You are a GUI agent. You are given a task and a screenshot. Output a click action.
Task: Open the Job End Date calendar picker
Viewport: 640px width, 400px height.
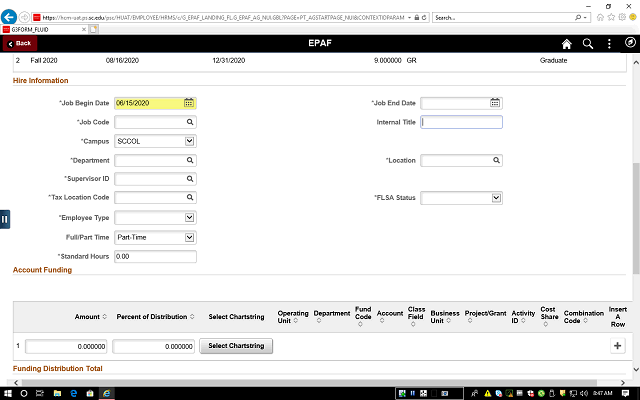[x=495, y=103]
